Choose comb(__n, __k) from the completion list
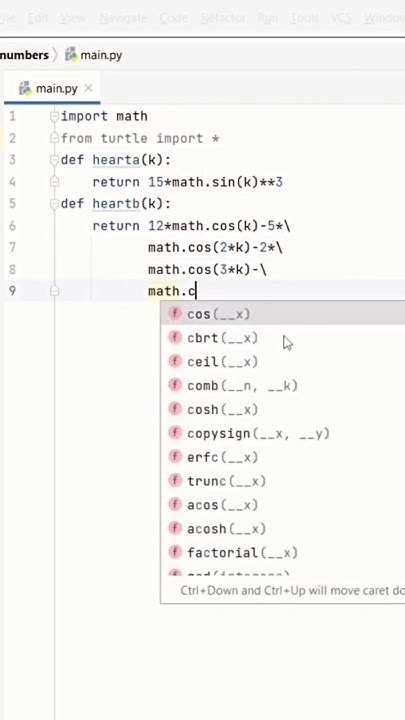Viewport: 405px width, 720px height. 282,386
